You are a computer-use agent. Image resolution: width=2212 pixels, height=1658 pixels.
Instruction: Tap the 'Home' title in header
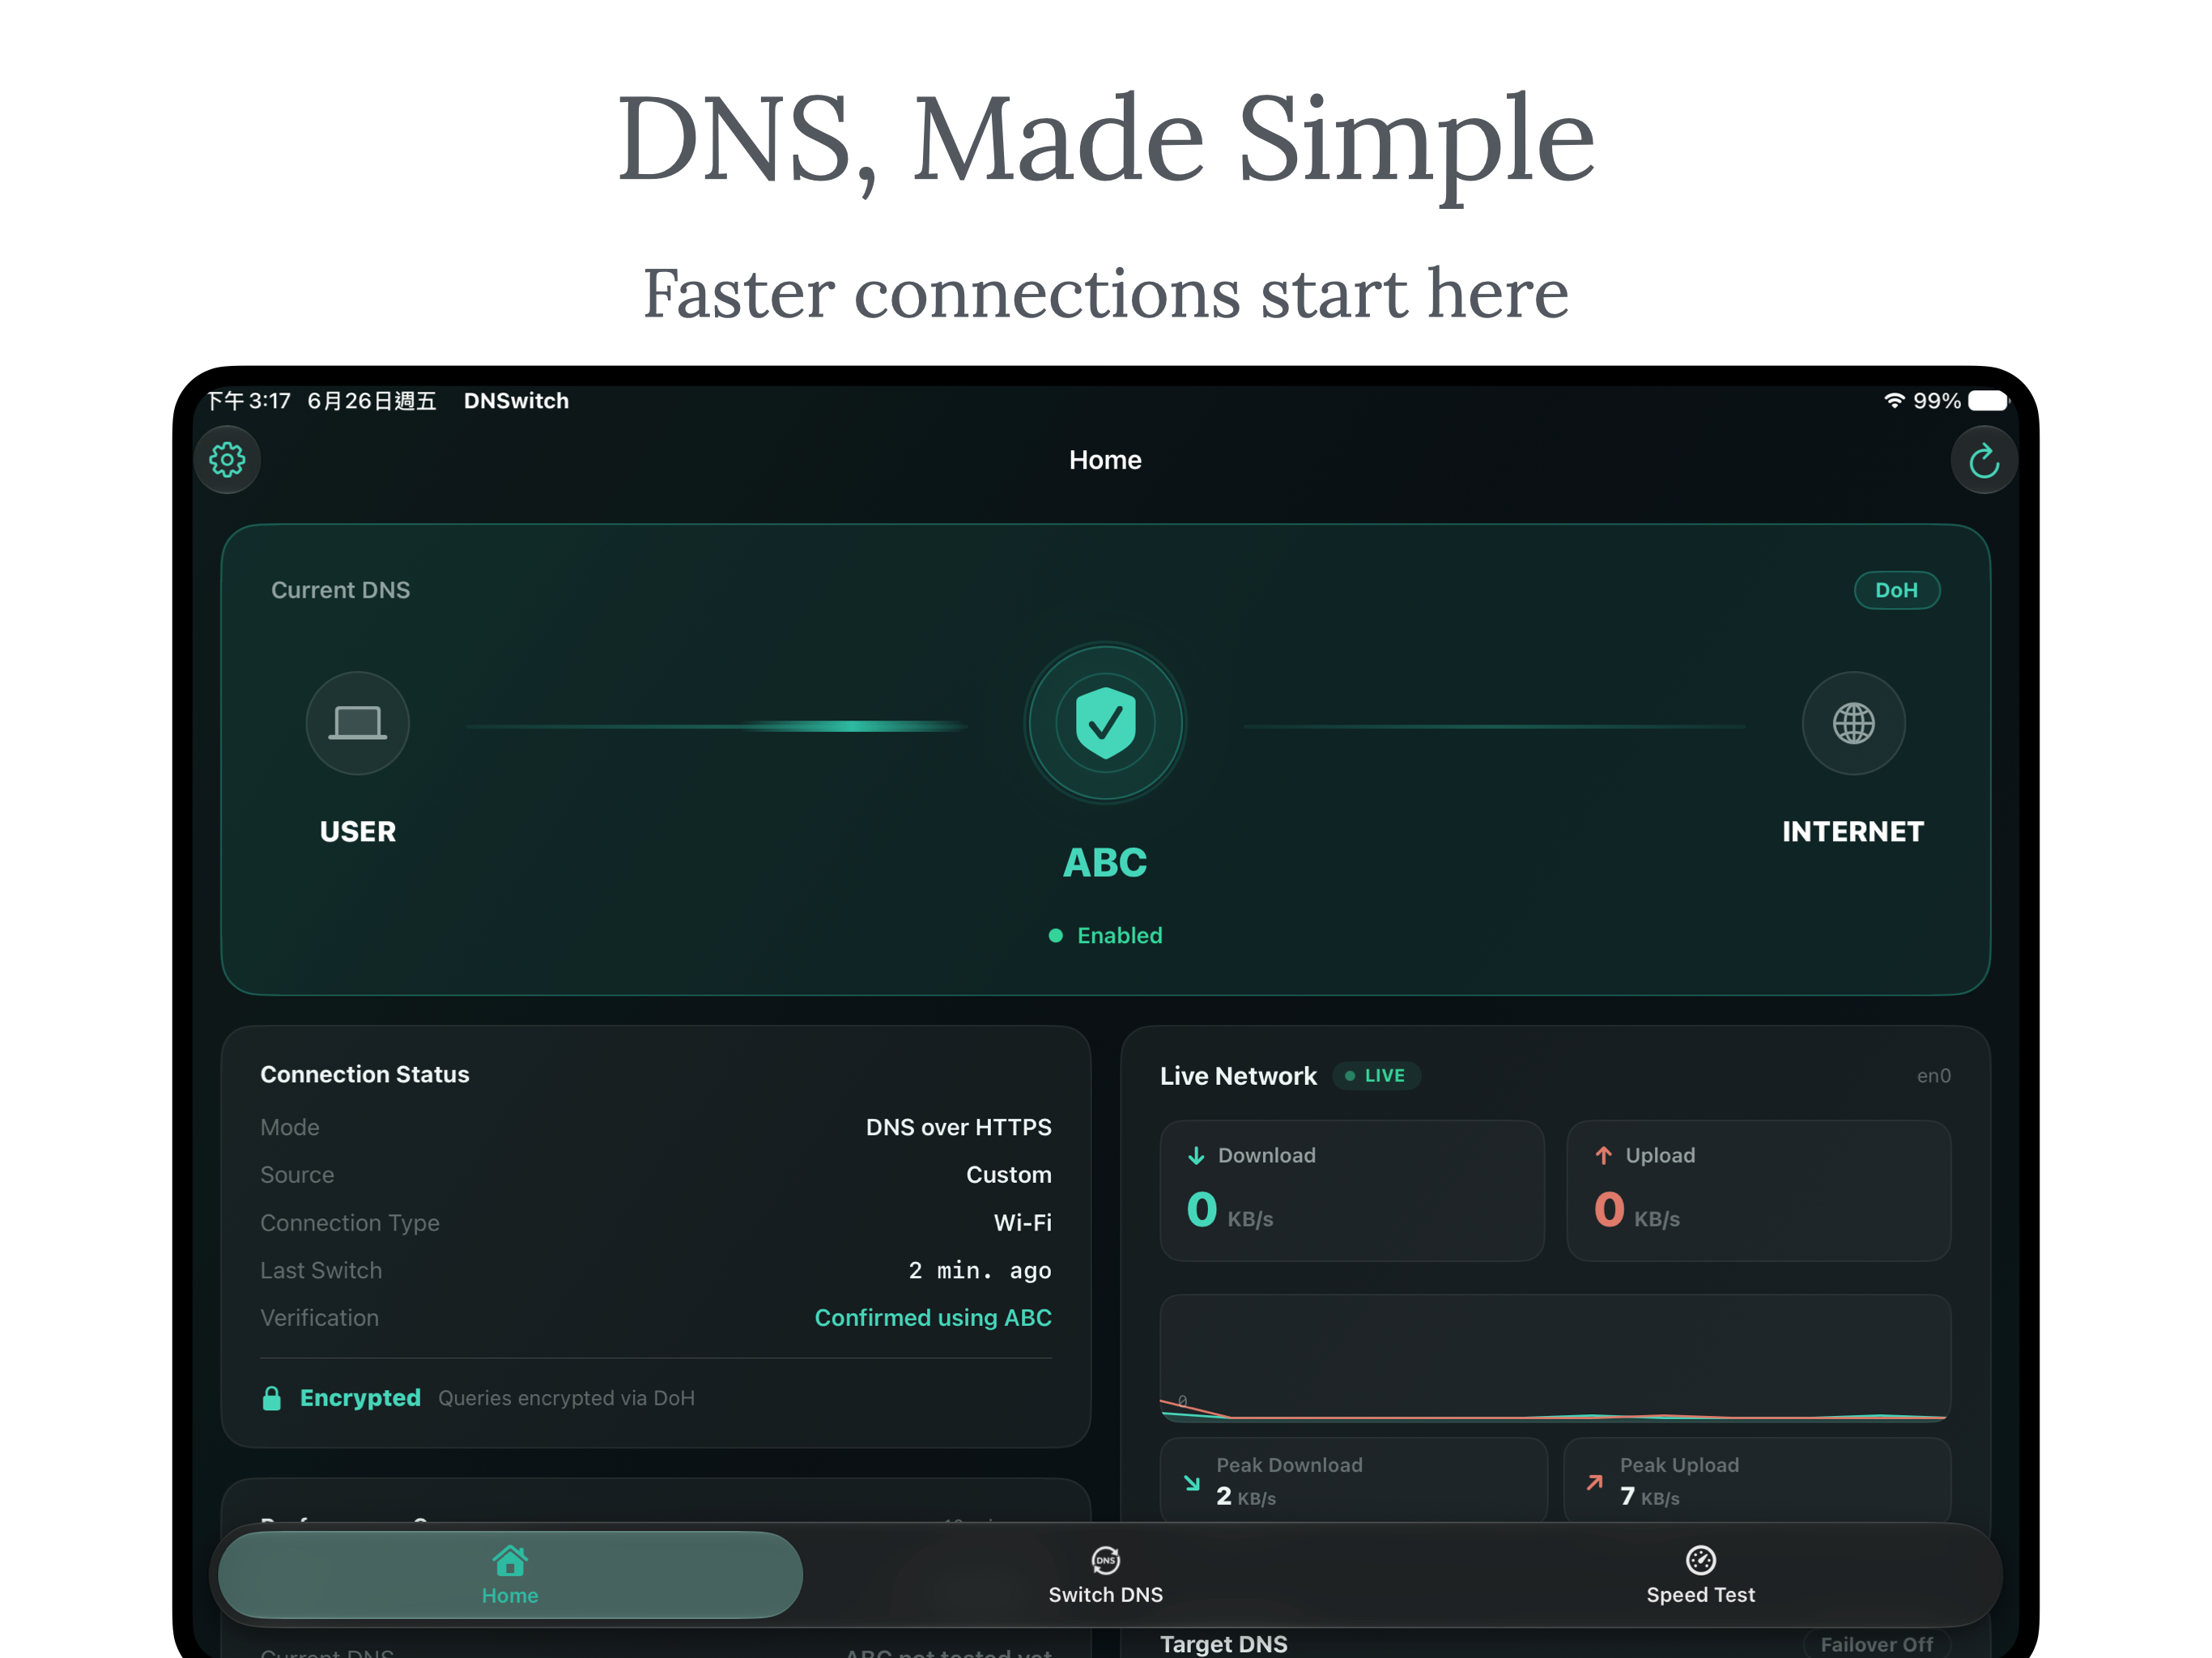tap(1105, 460)
